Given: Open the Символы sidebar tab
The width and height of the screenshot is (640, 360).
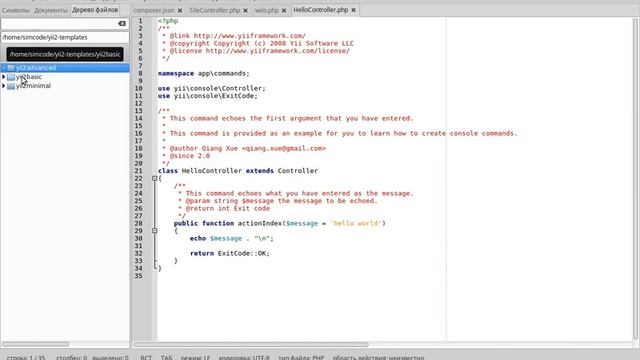Looking at the screenshot, I should pyautogui.click(x=16, y=10).
